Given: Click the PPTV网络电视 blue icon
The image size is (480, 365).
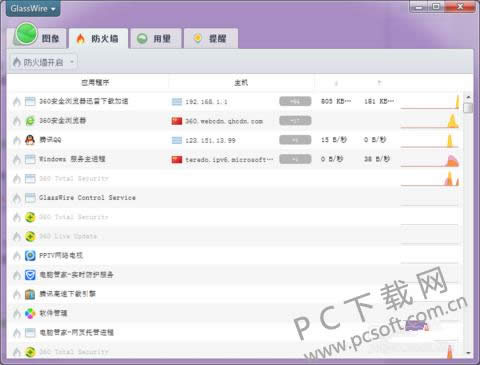Looking at the screenshot, I should 30,256.
